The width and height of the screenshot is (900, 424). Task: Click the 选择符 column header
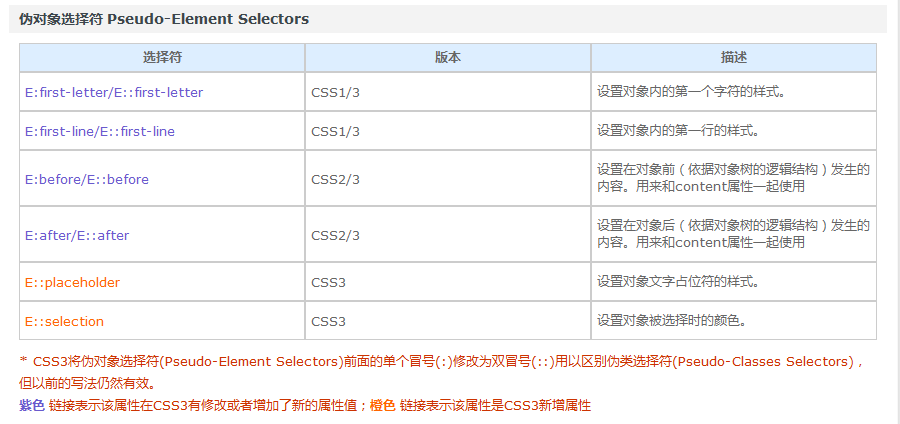162,58
